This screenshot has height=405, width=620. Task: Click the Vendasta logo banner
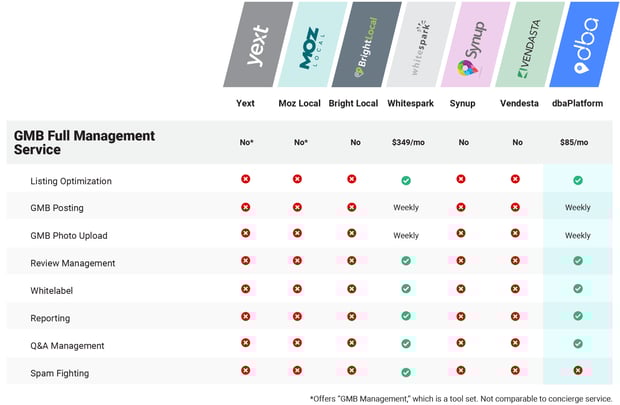coord(530,44)
